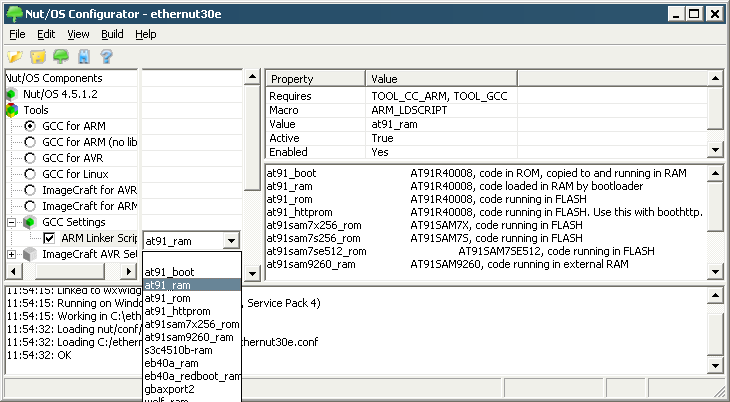Select the GCC Settings tree label
Screen dimensions: 730x402
pos(74,222)
